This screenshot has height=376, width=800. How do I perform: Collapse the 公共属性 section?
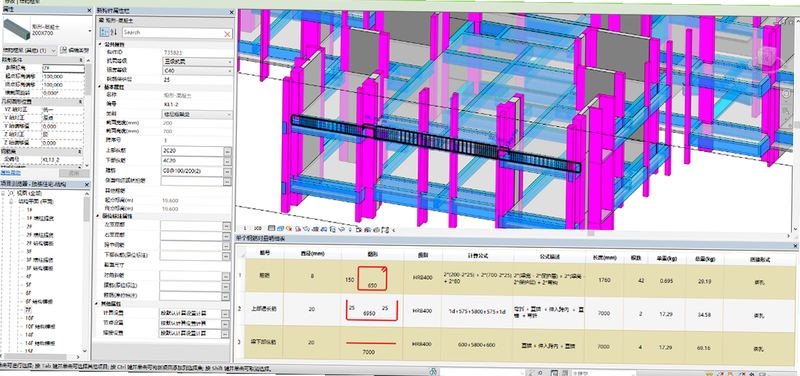pyautogui.click(x=99, y=44)
